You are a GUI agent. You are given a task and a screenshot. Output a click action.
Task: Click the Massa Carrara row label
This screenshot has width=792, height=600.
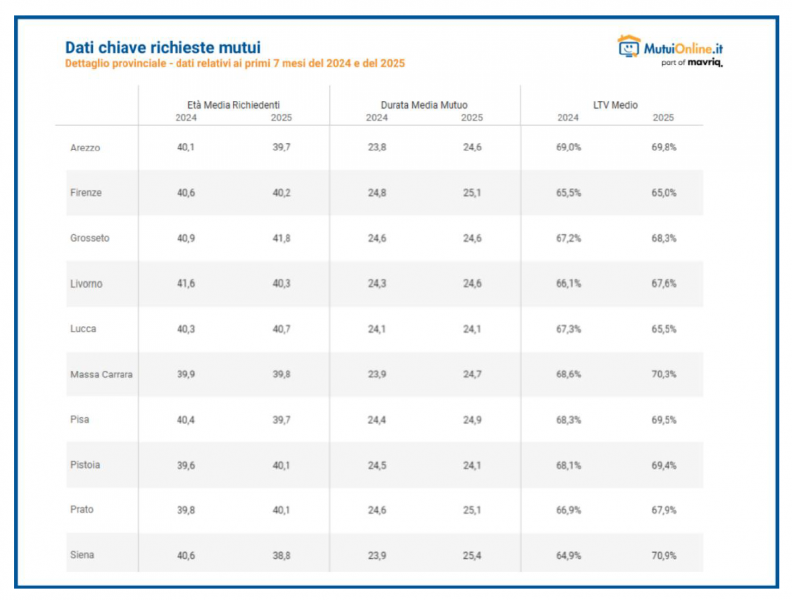102,374
